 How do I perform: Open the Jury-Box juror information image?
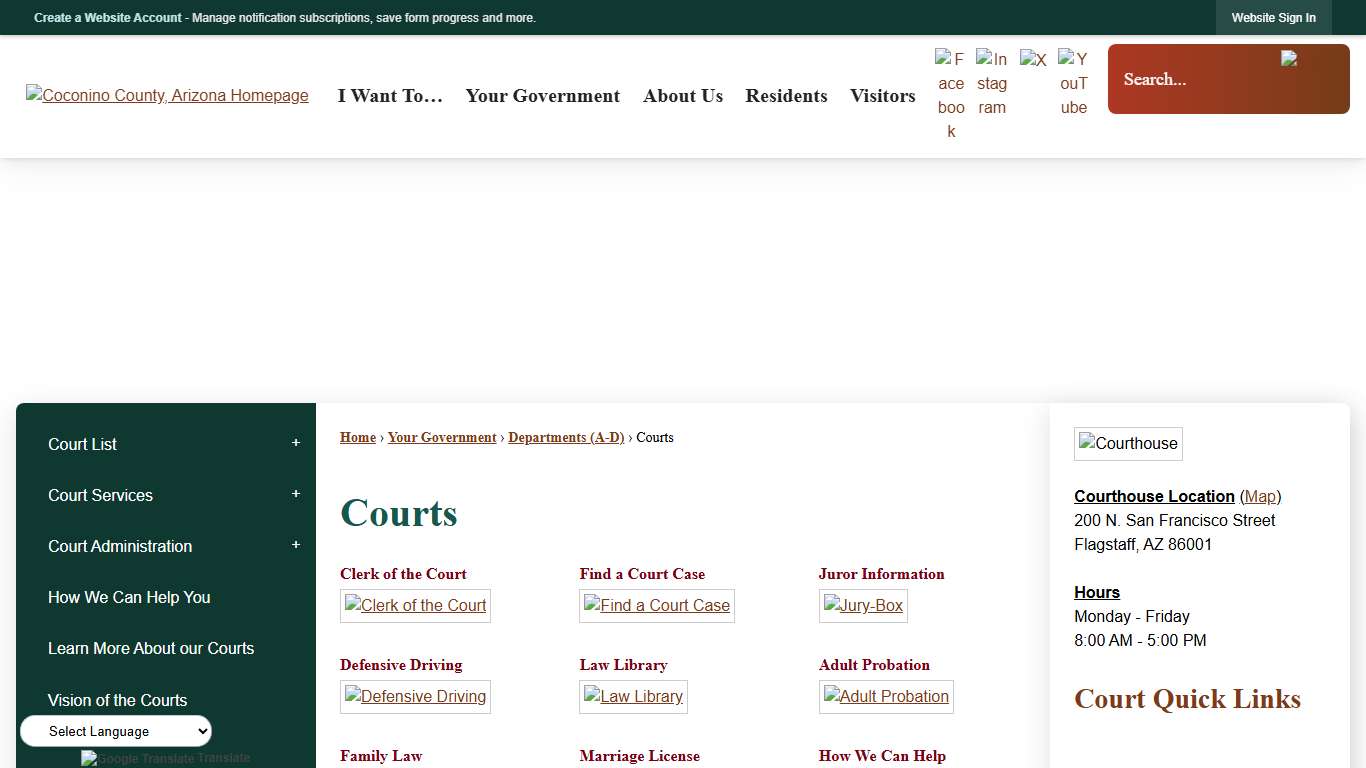[863, 605]
